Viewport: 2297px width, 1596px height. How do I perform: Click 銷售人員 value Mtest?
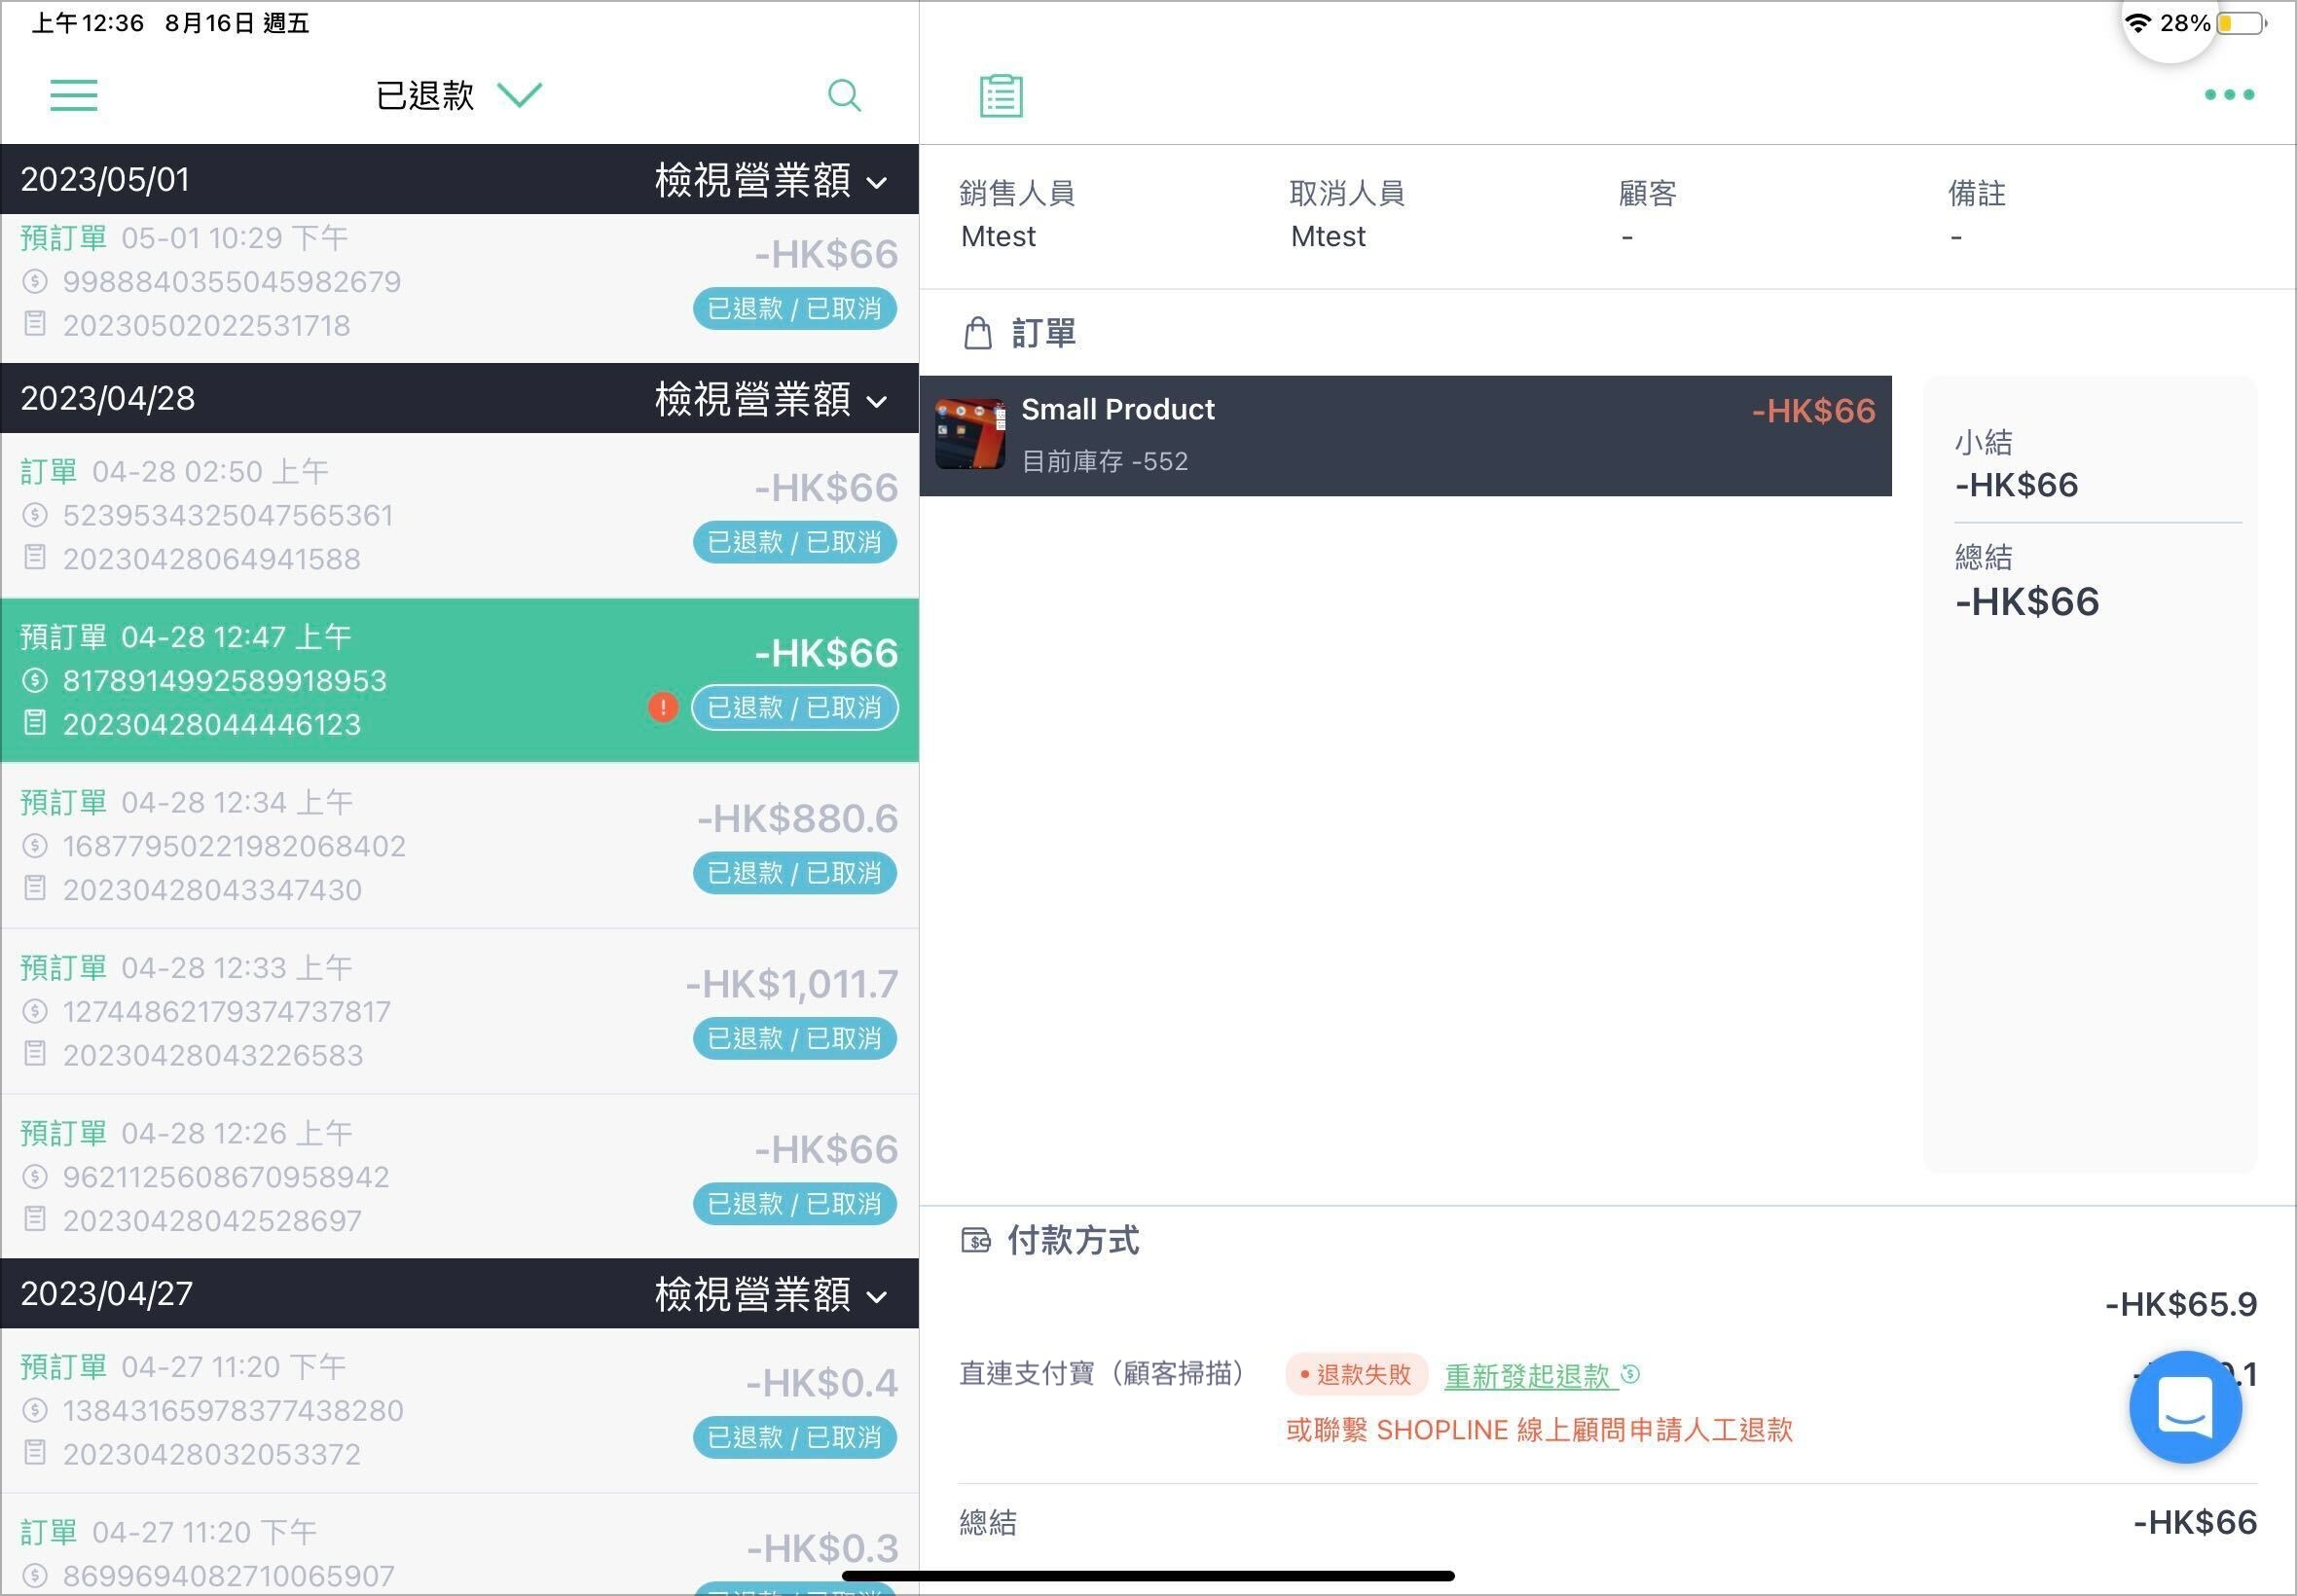(998, 237)
